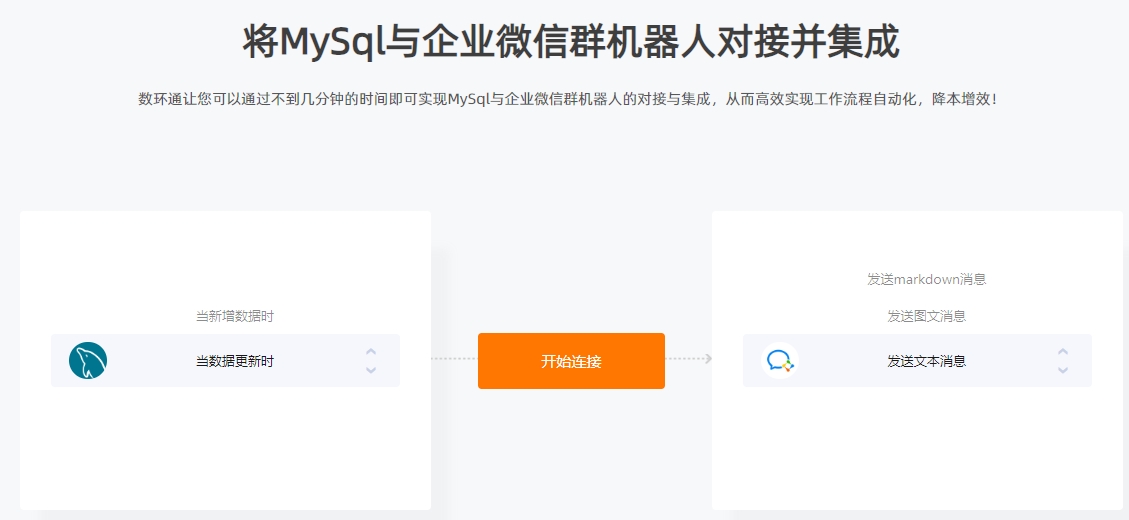Click the WeCom group robot chat icon

(780, 360)
